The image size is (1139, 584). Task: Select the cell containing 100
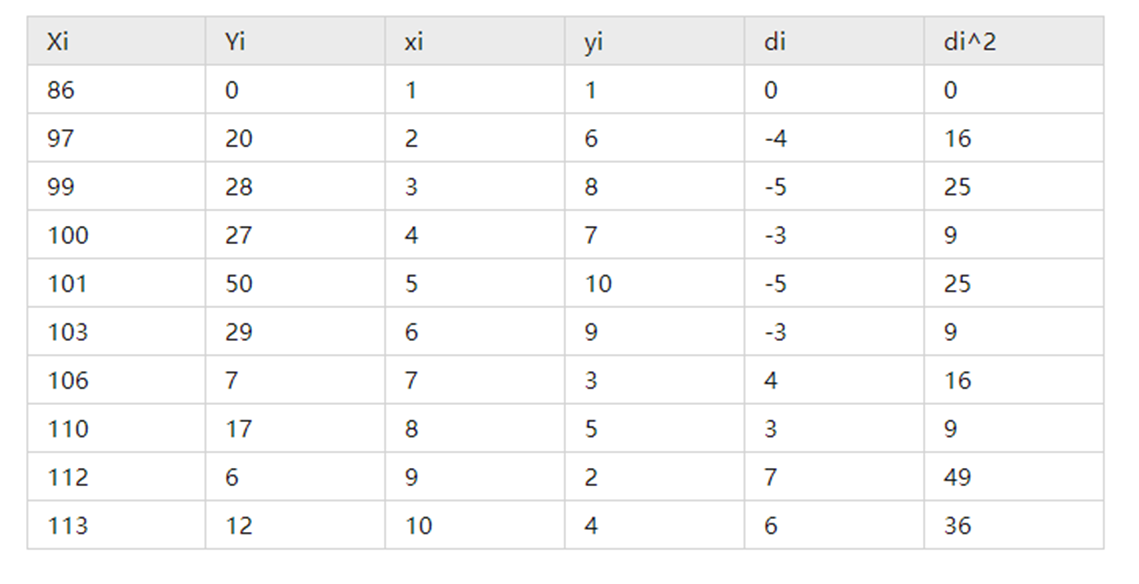pos(68,236)
